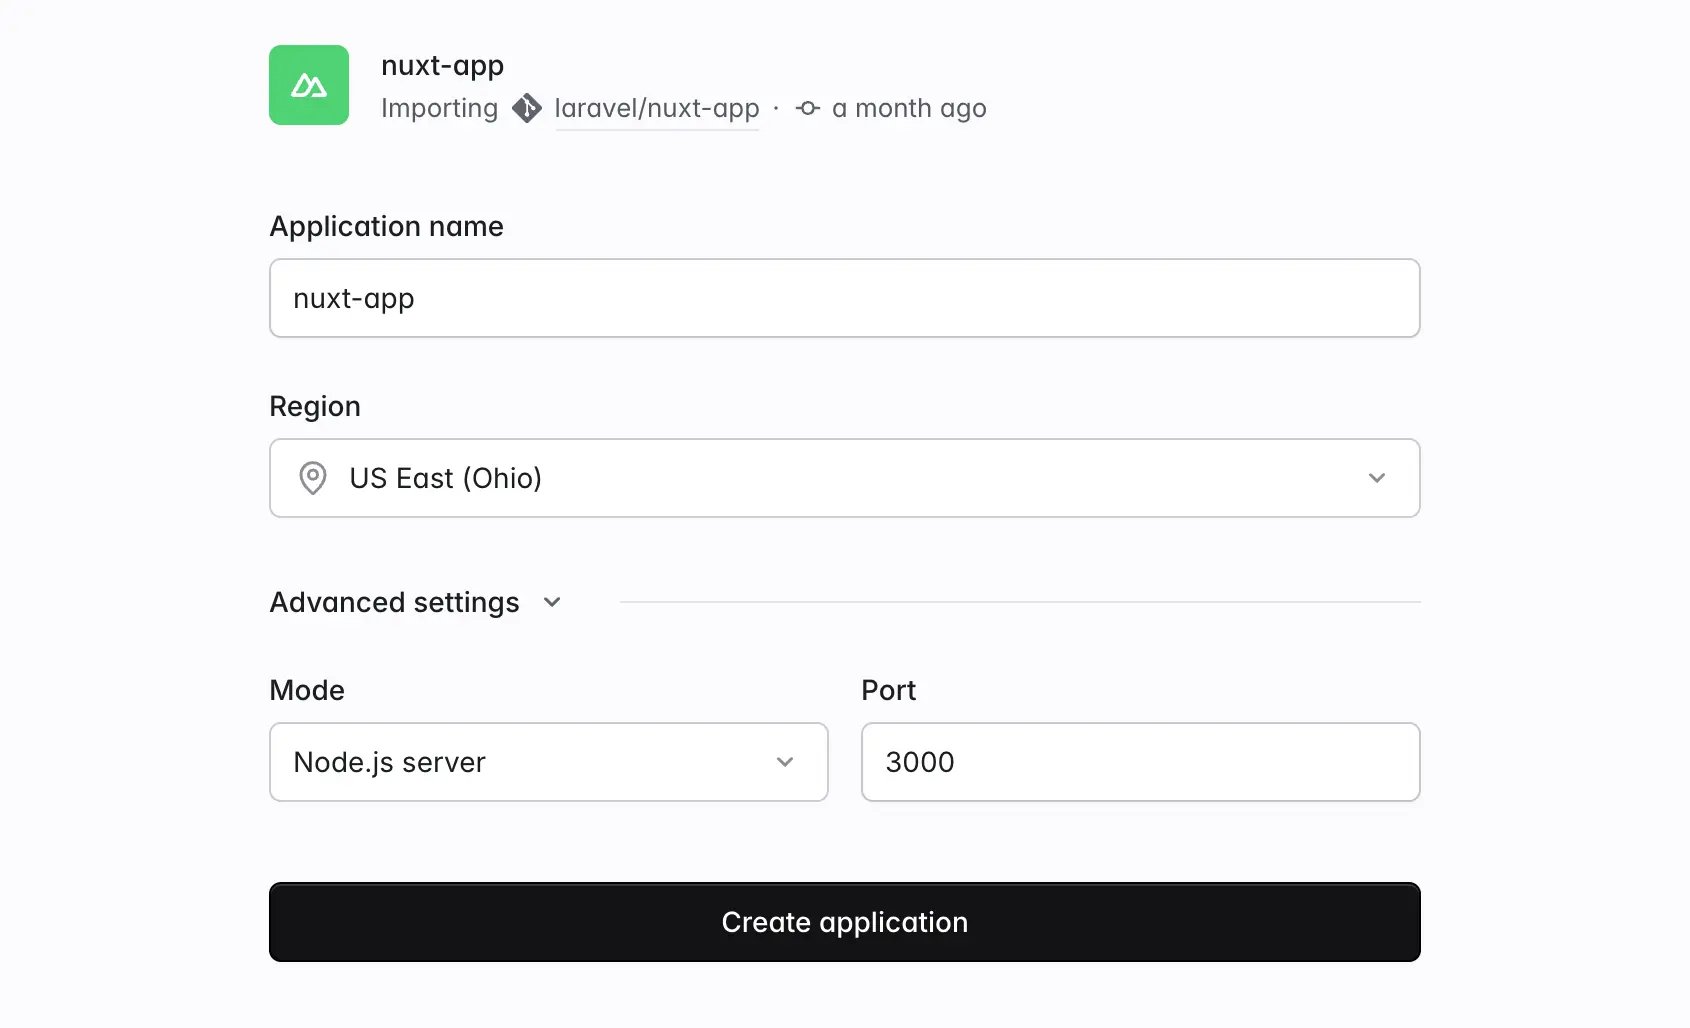Click the Create application button
1690x1028 pixels.
click(845, 922)
